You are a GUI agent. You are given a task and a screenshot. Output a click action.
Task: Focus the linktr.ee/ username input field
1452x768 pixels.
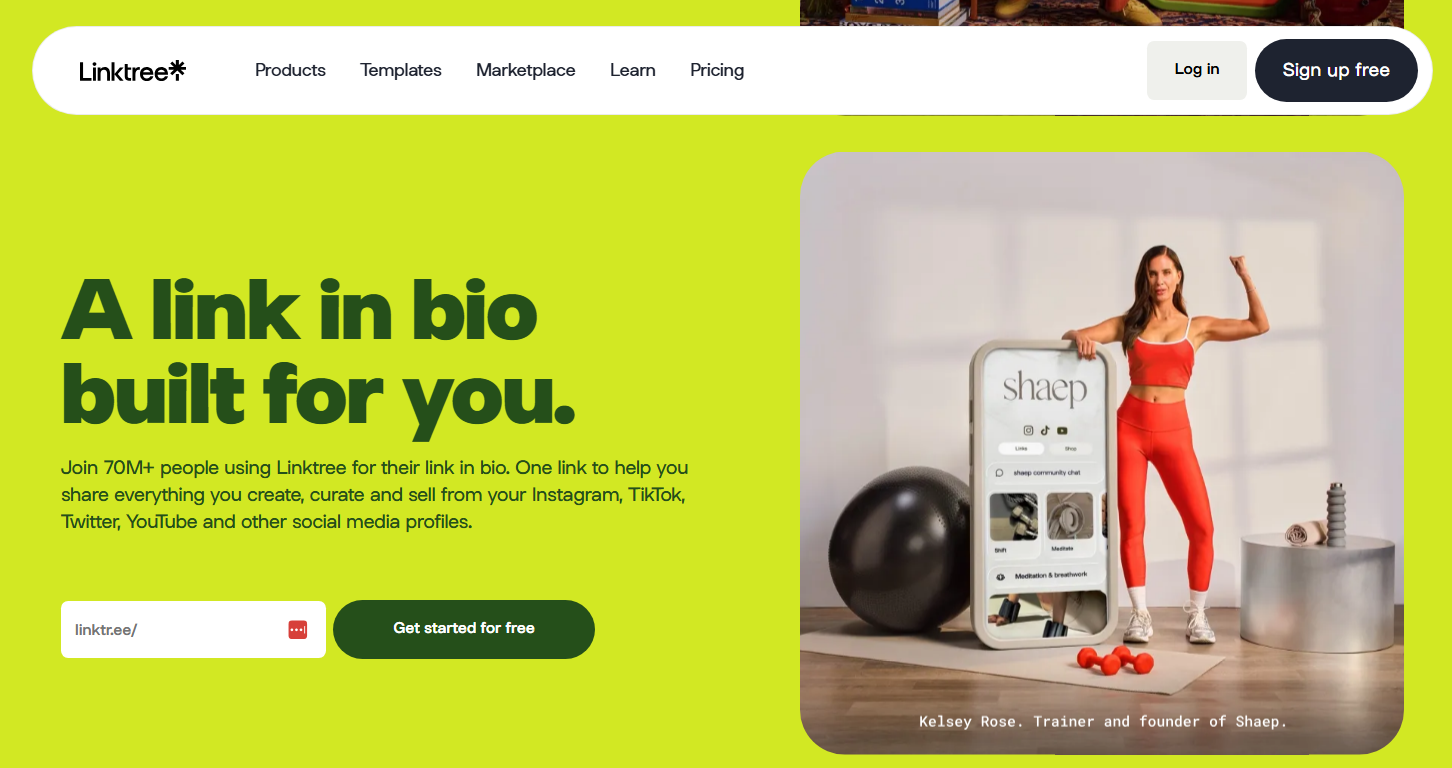pos(193,629)
